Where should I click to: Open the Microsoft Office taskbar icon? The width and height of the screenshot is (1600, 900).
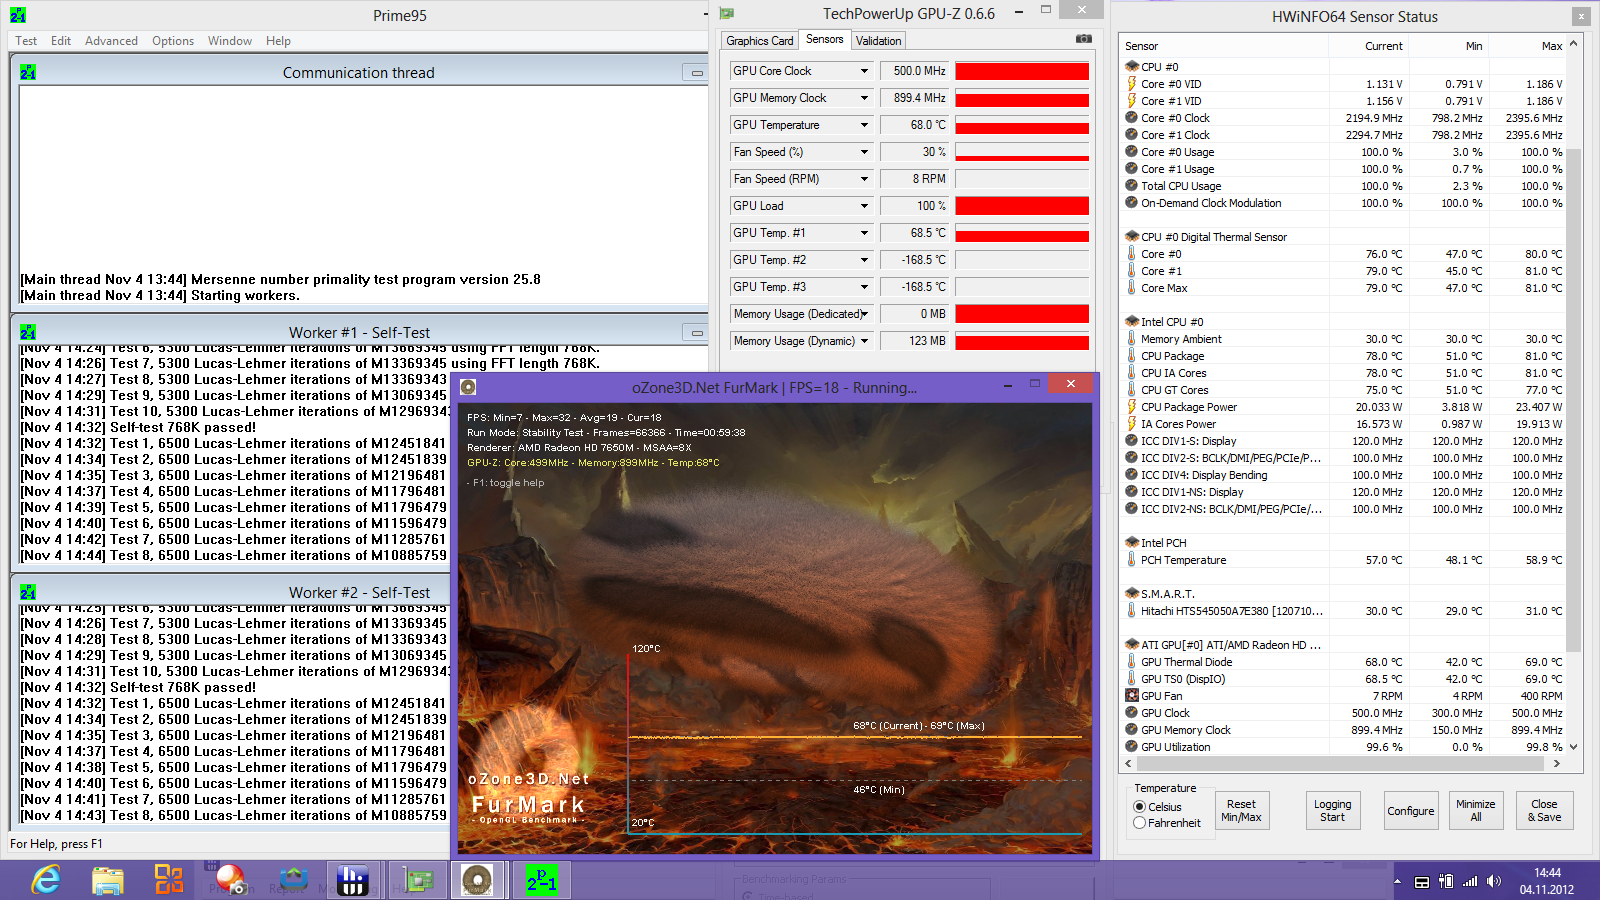[169, 880]
